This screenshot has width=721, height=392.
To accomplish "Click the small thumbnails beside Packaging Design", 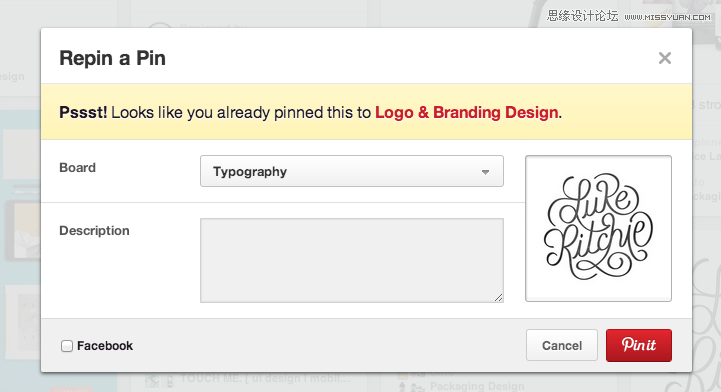I will (x=411, y=383).
